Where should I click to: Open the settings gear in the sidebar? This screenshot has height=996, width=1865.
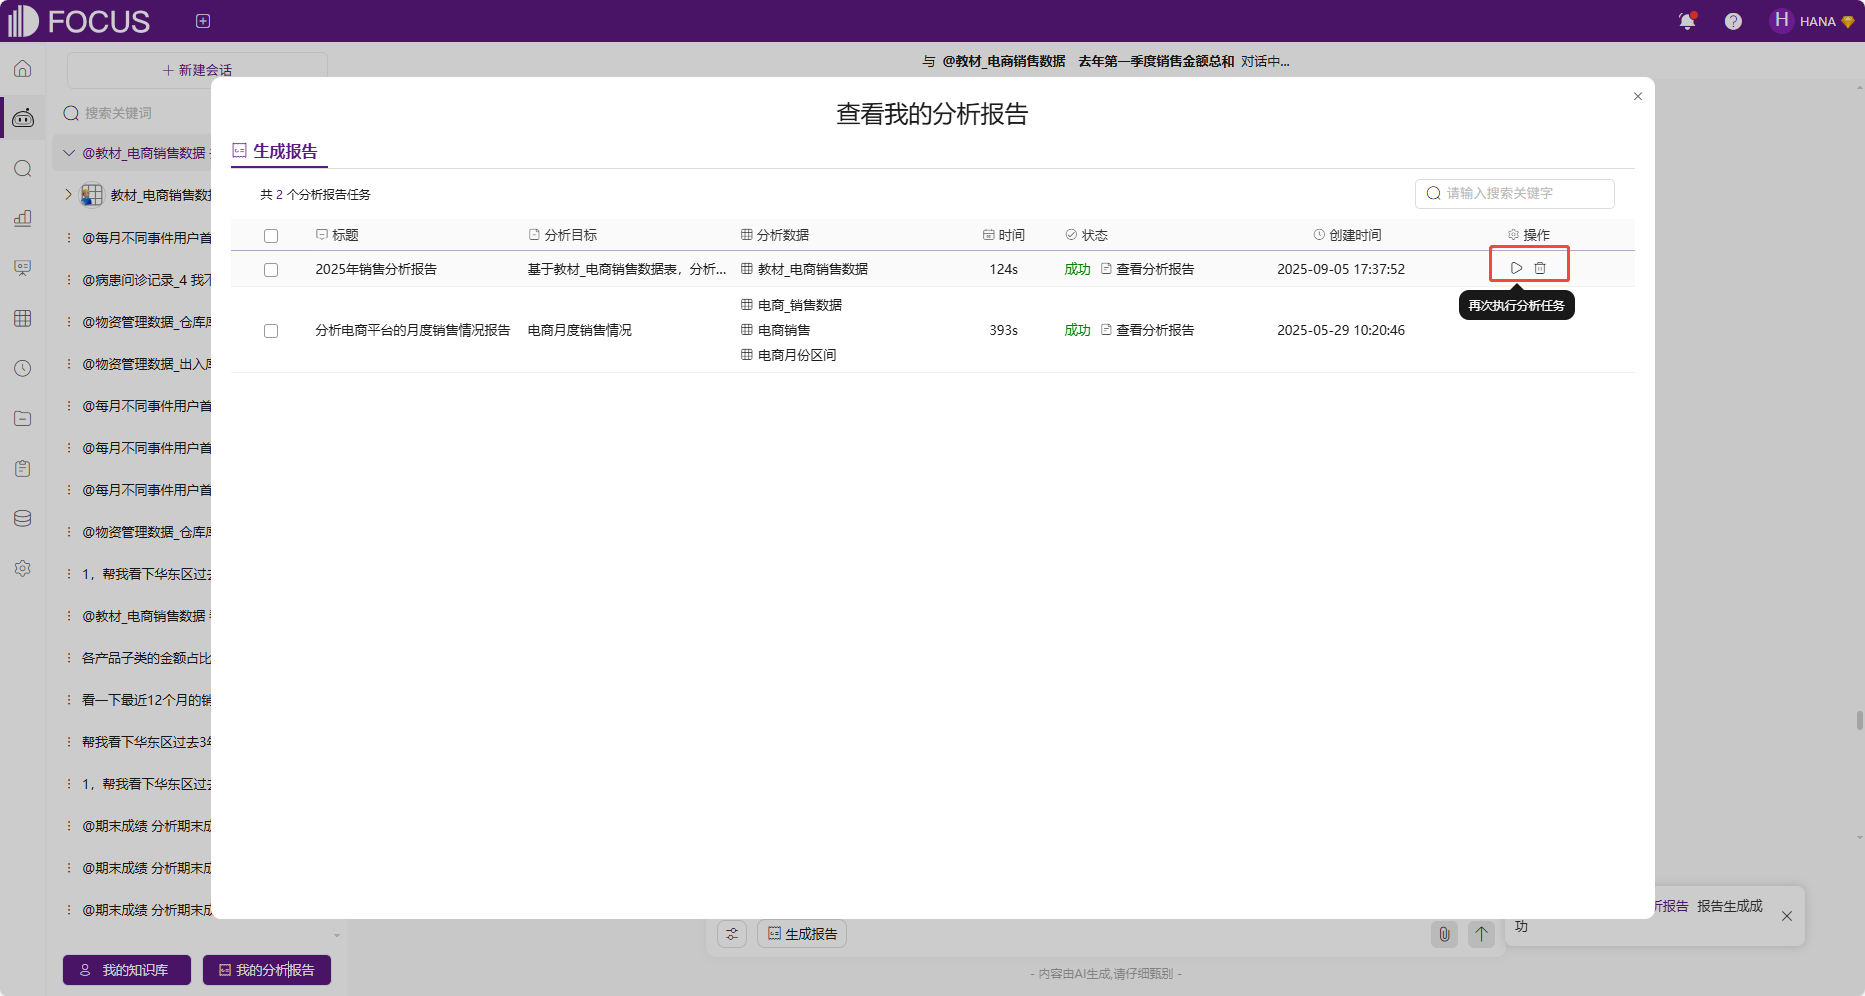point(22,568)
